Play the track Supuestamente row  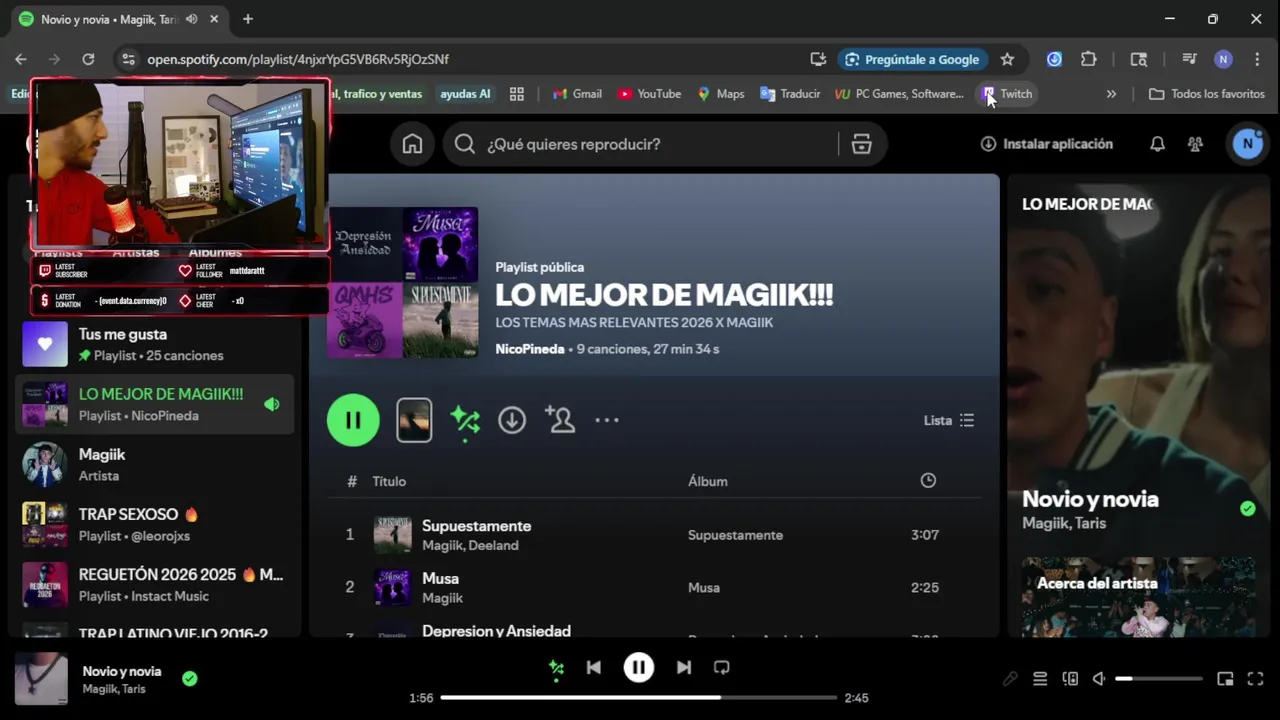(x=654, y=535)
